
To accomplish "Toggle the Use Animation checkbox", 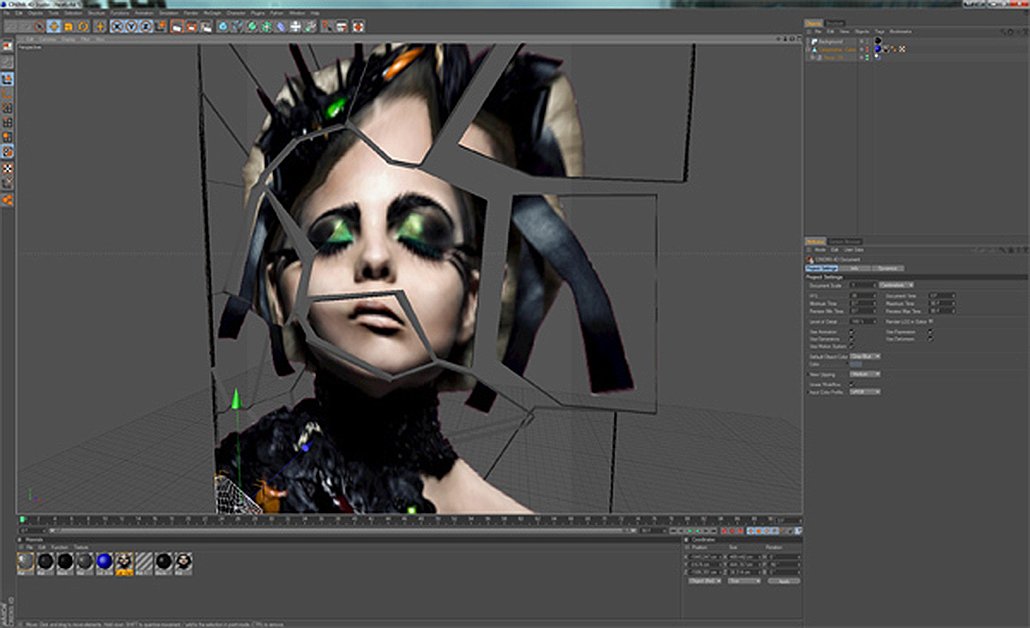I will (852, 332).
